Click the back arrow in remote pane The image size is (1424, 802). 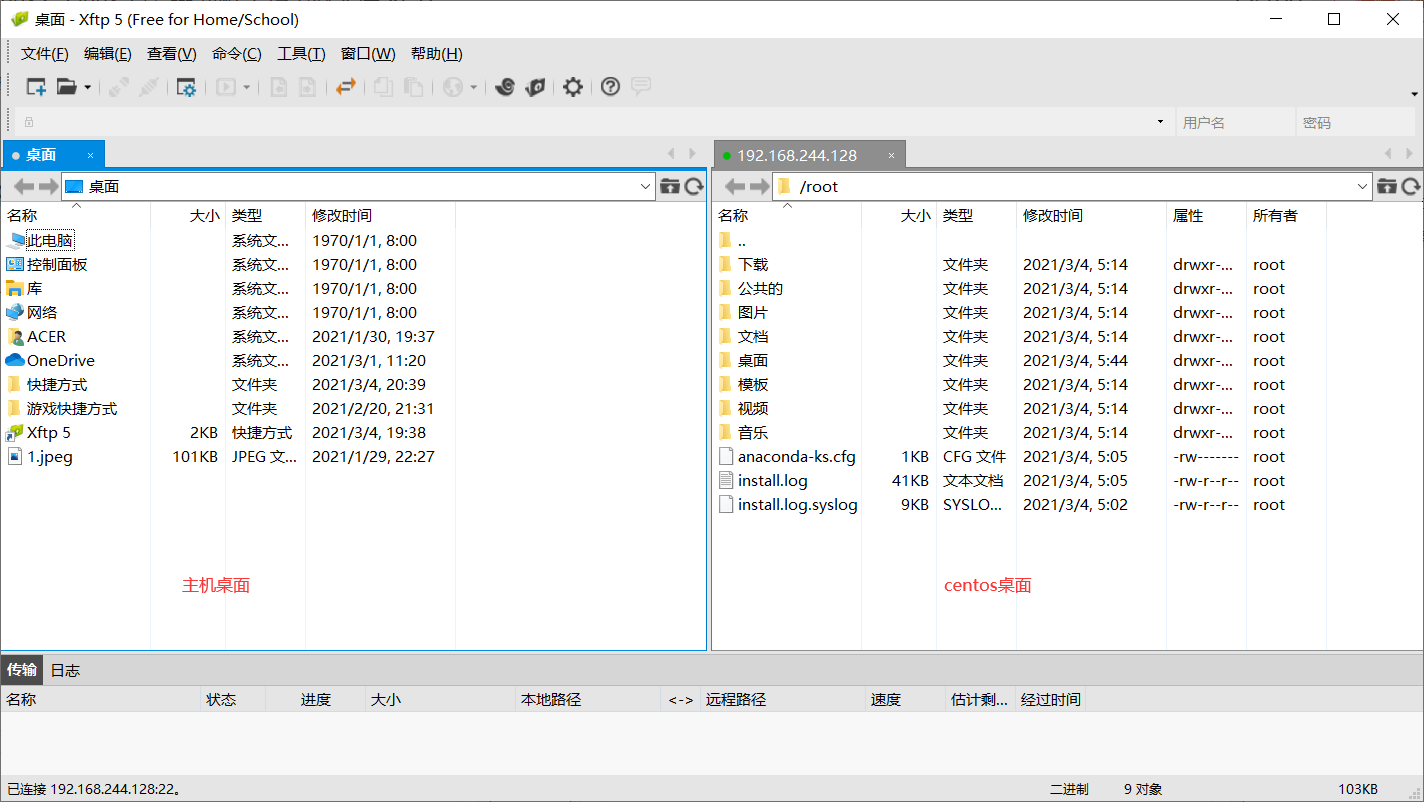pyautogui.click(x=735, y=186)
